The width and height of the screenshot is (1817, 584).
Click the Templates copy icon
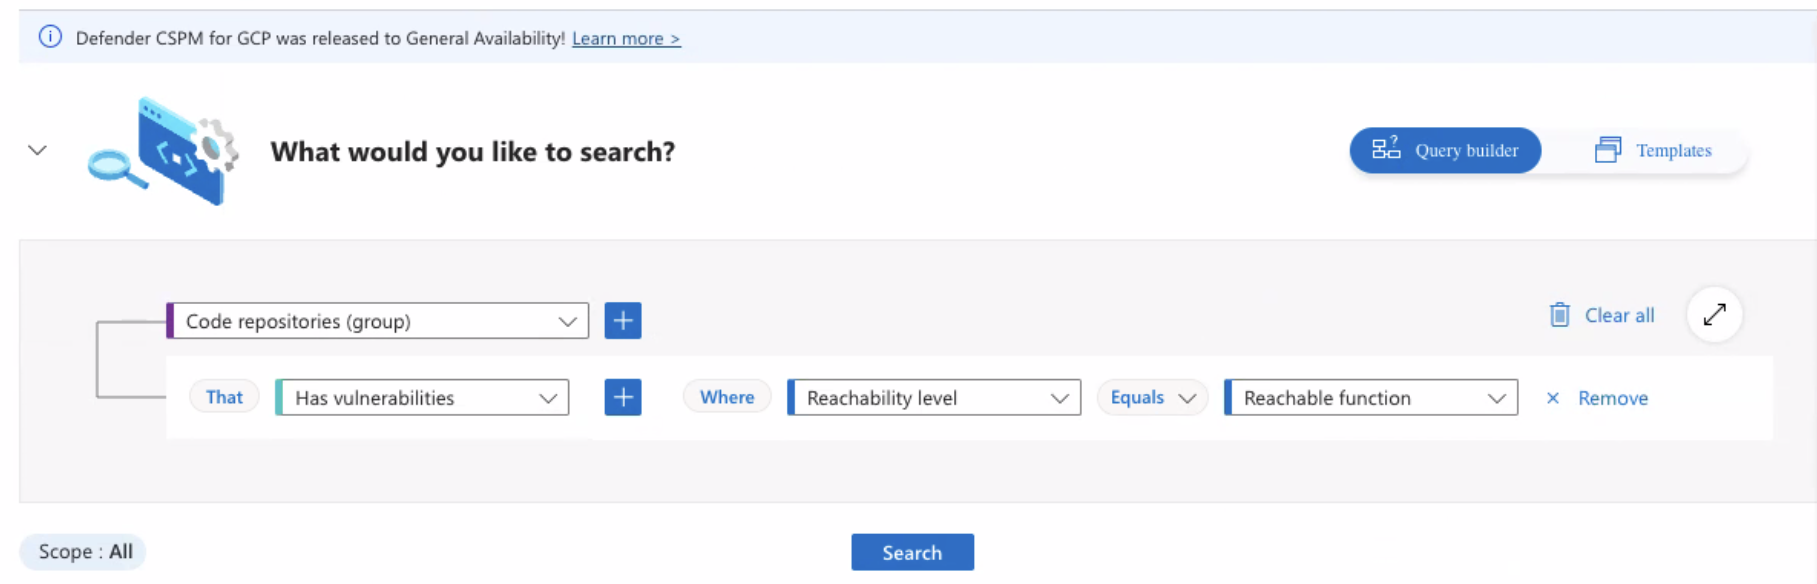click(1608, 148)
